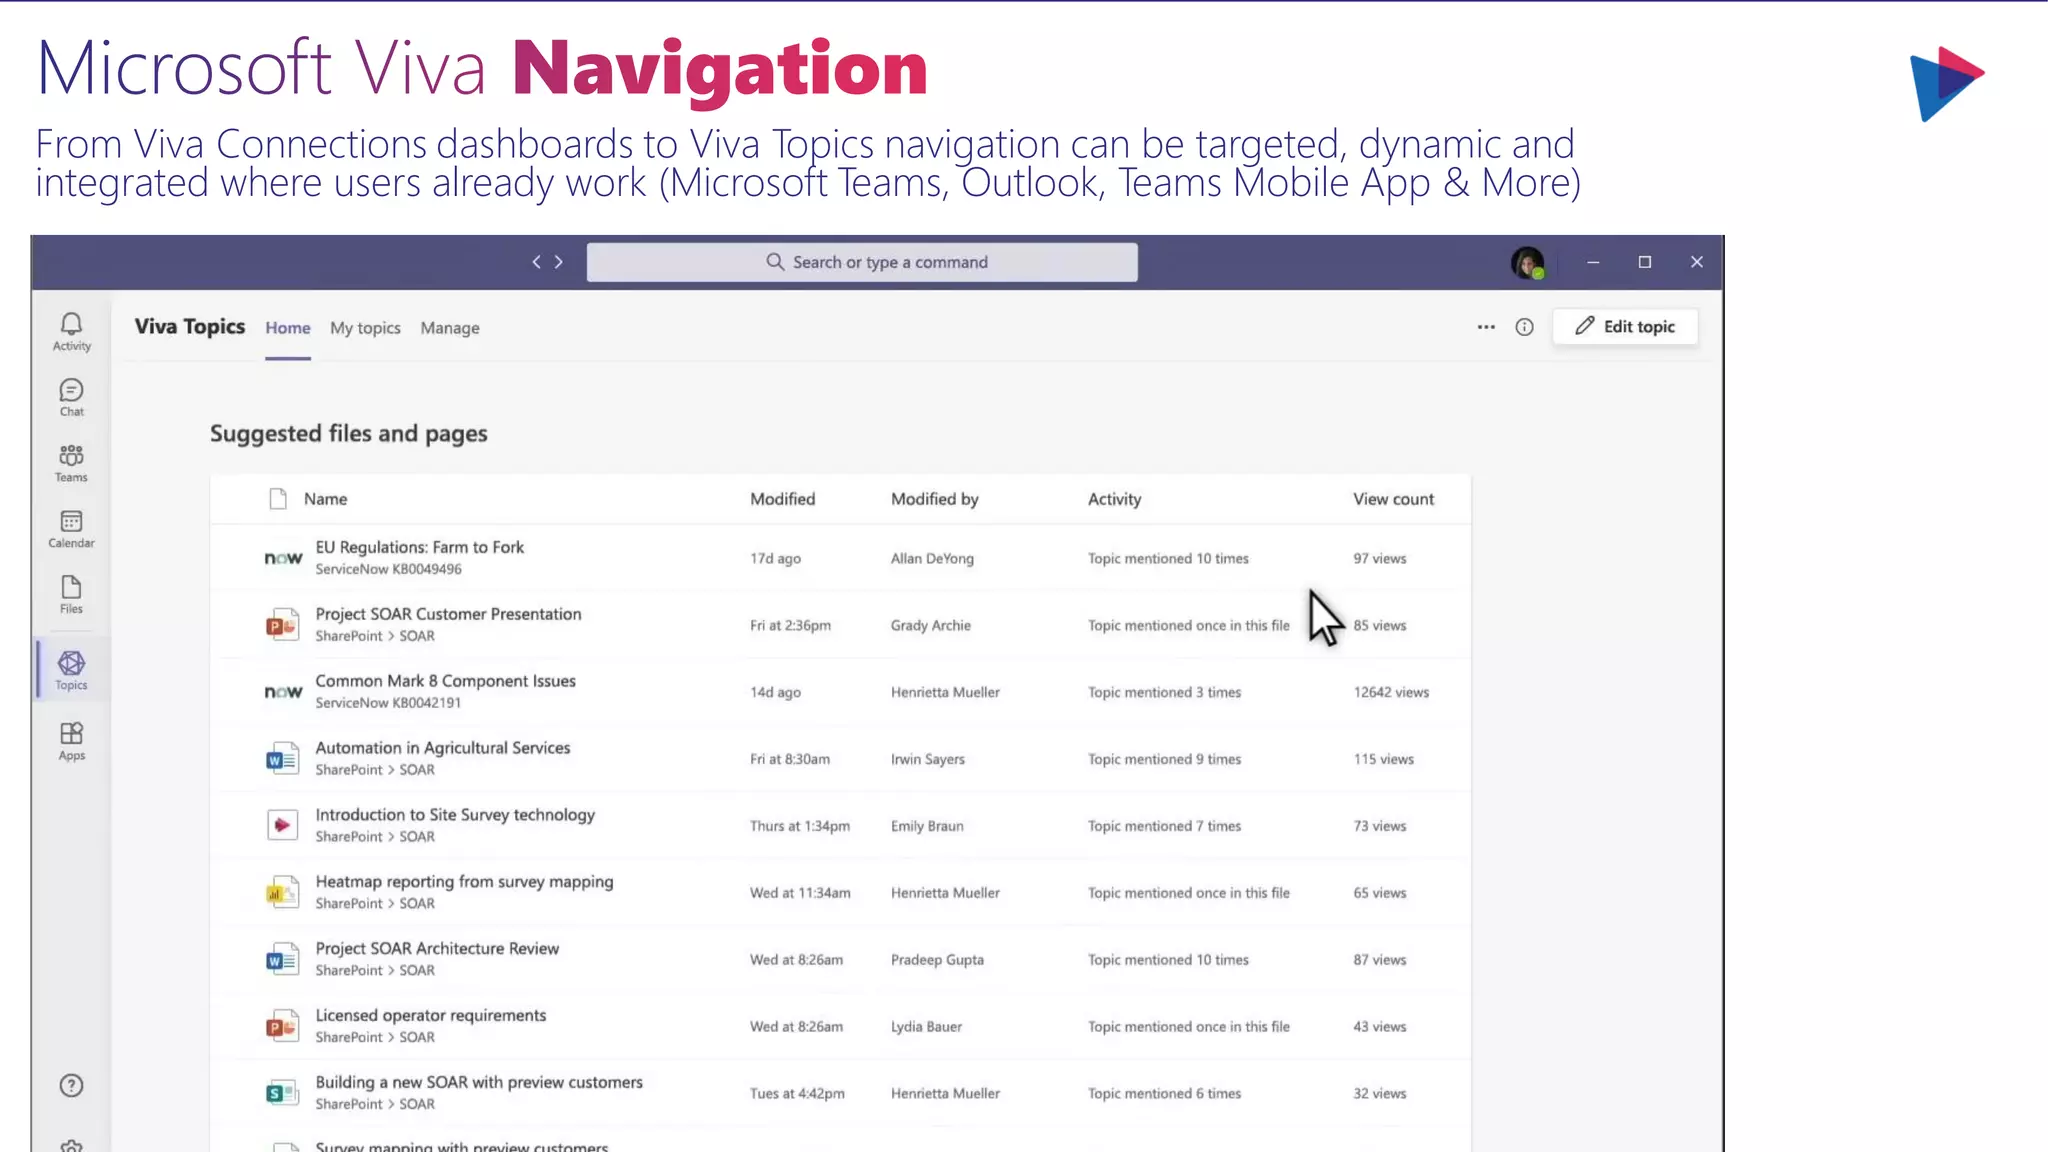Click the 12642 views count
The image size is (2048, 1152).
(x=1391, y=692)
